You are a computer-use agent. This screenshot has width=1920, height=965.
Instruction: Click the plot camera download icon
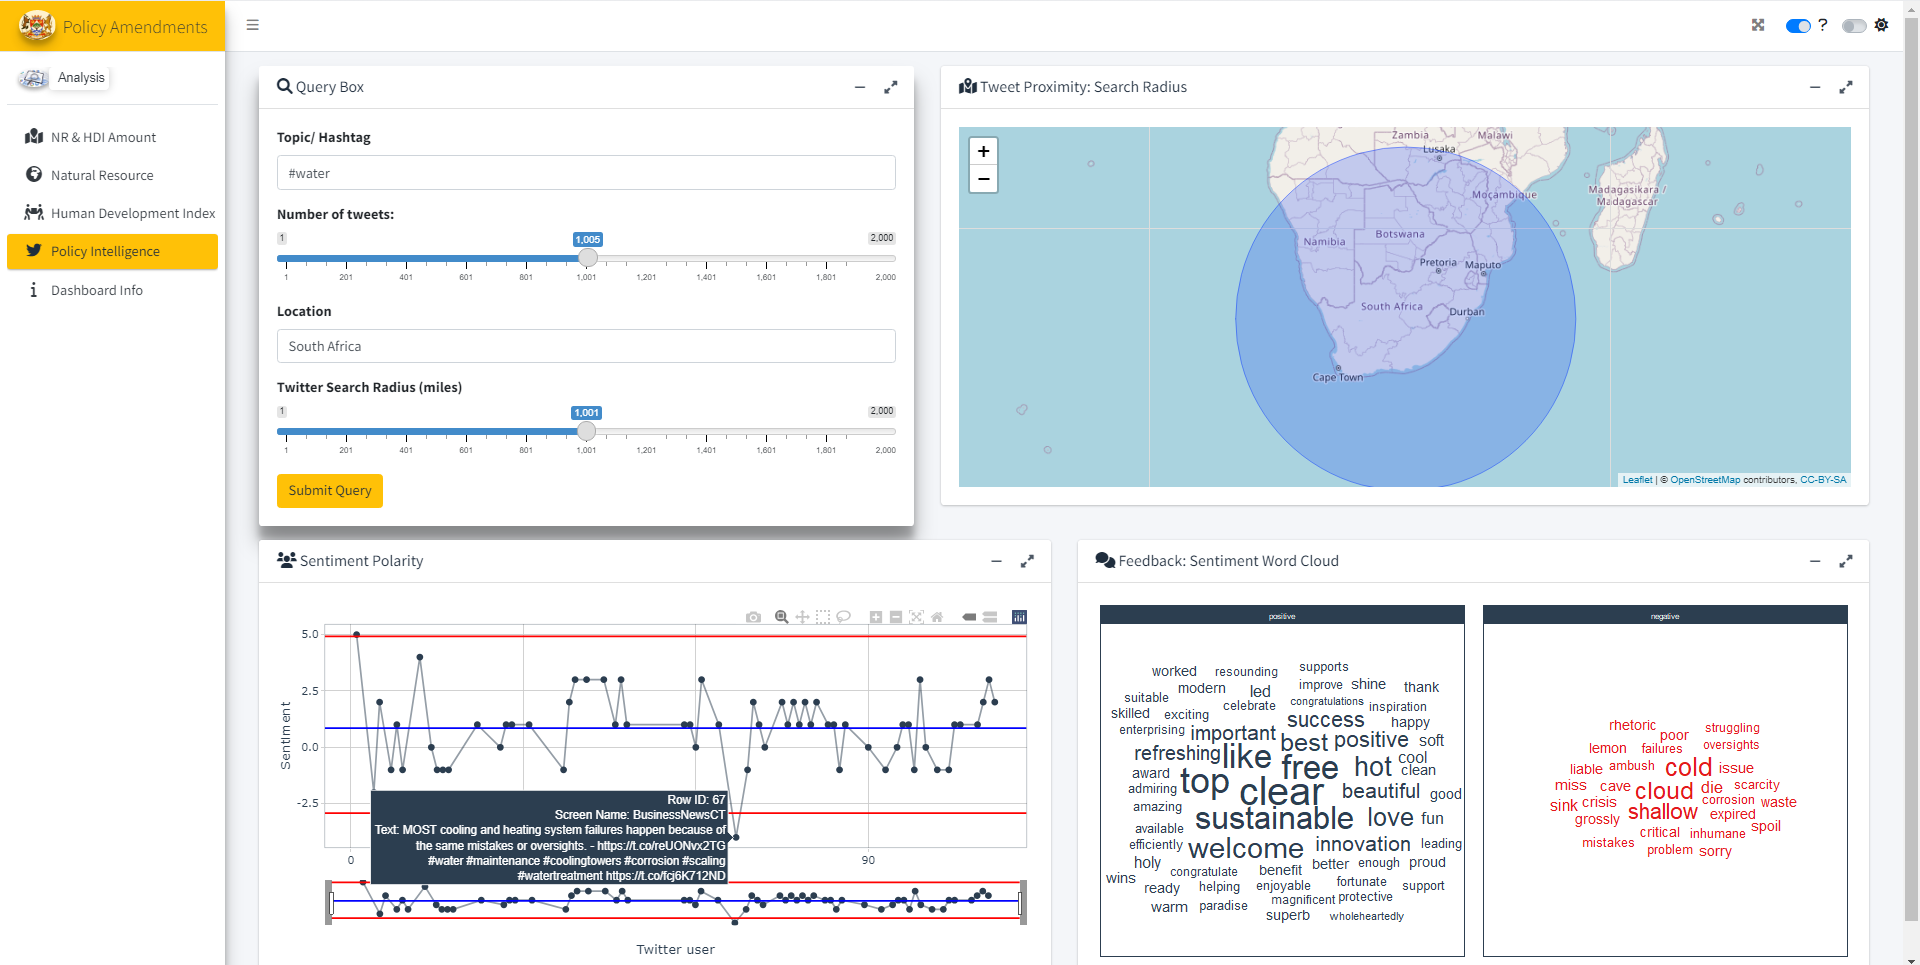753,617
